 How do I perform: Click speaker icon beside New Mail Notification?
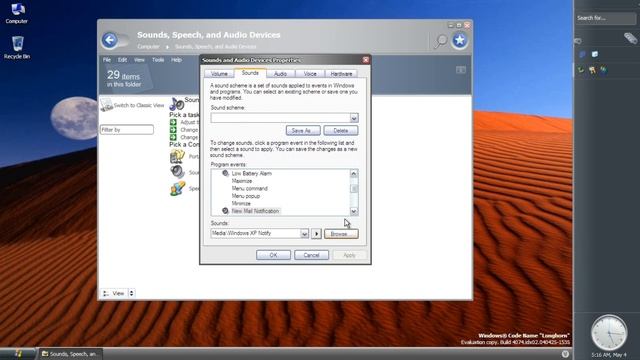(225, 211)
